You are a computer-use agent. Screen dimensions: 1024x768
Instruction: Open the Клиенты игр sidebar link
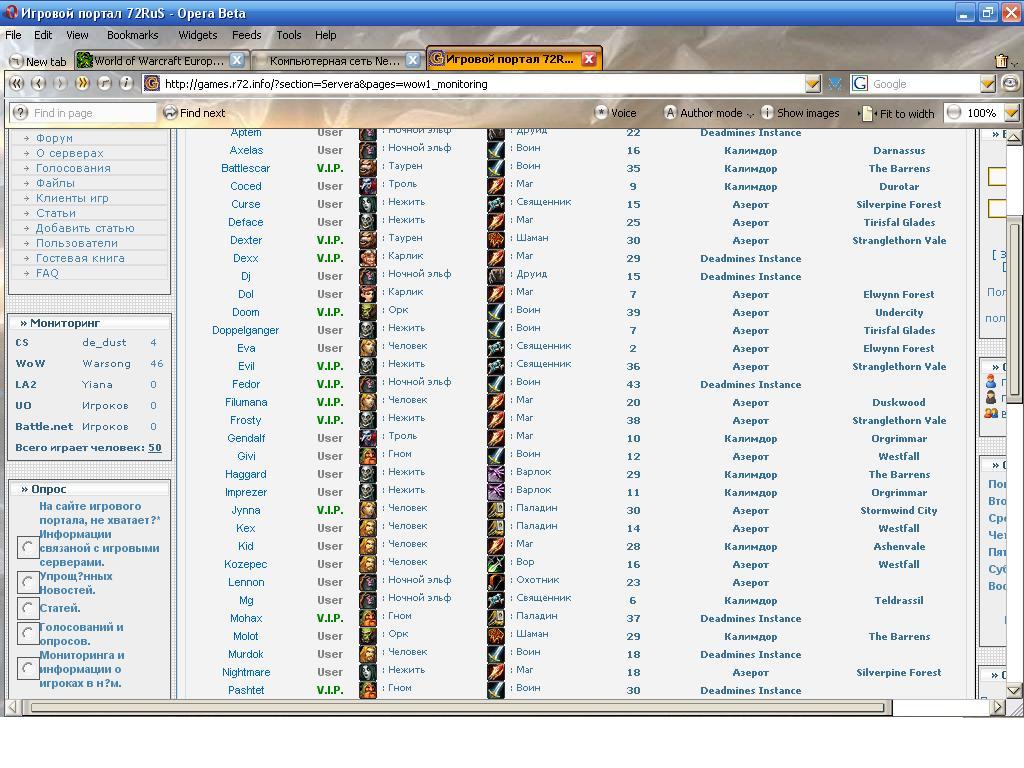[72, 199]
